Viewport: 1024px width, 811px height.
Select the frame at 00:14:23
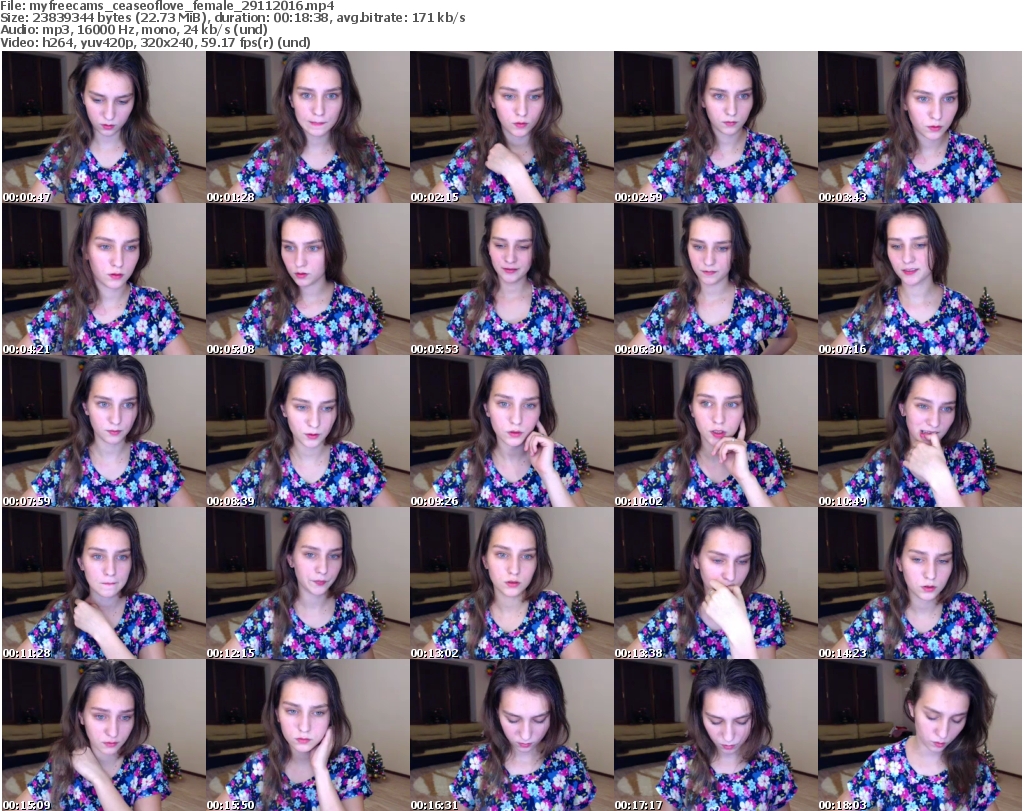pos(919,583)
